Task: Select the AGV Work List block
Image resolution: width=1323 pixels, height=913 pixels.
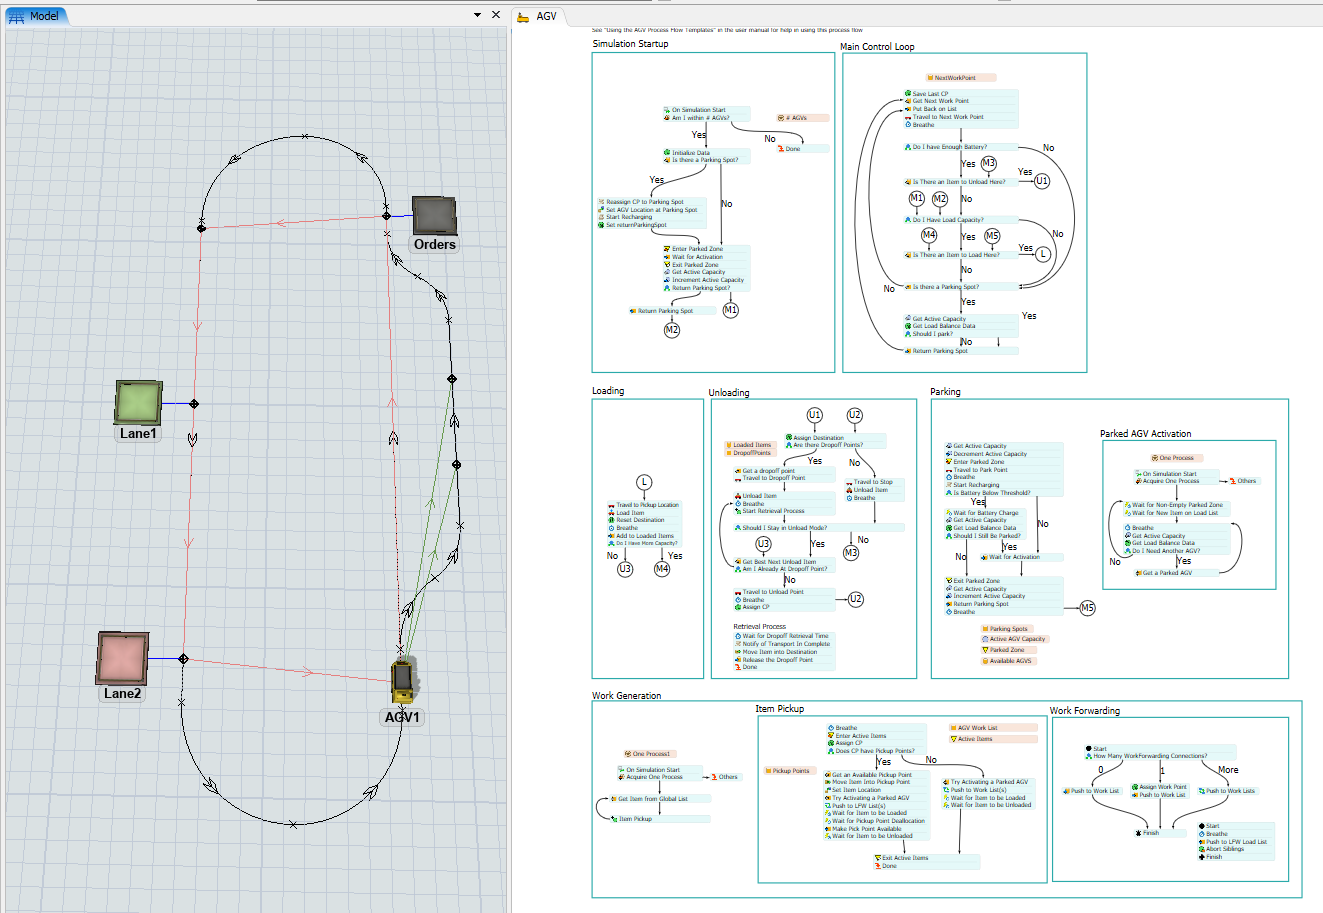Action: 985,728
